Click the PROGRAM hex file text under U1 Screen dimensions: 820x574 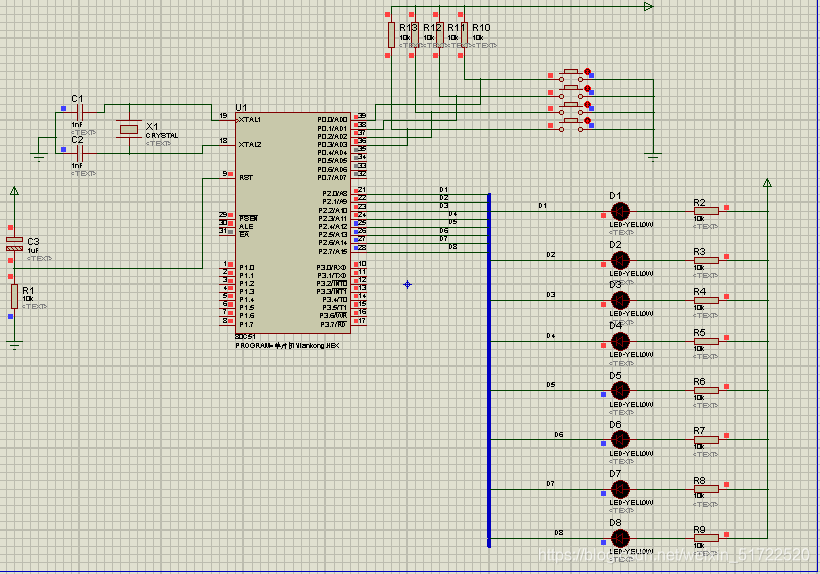pos(287,346)
